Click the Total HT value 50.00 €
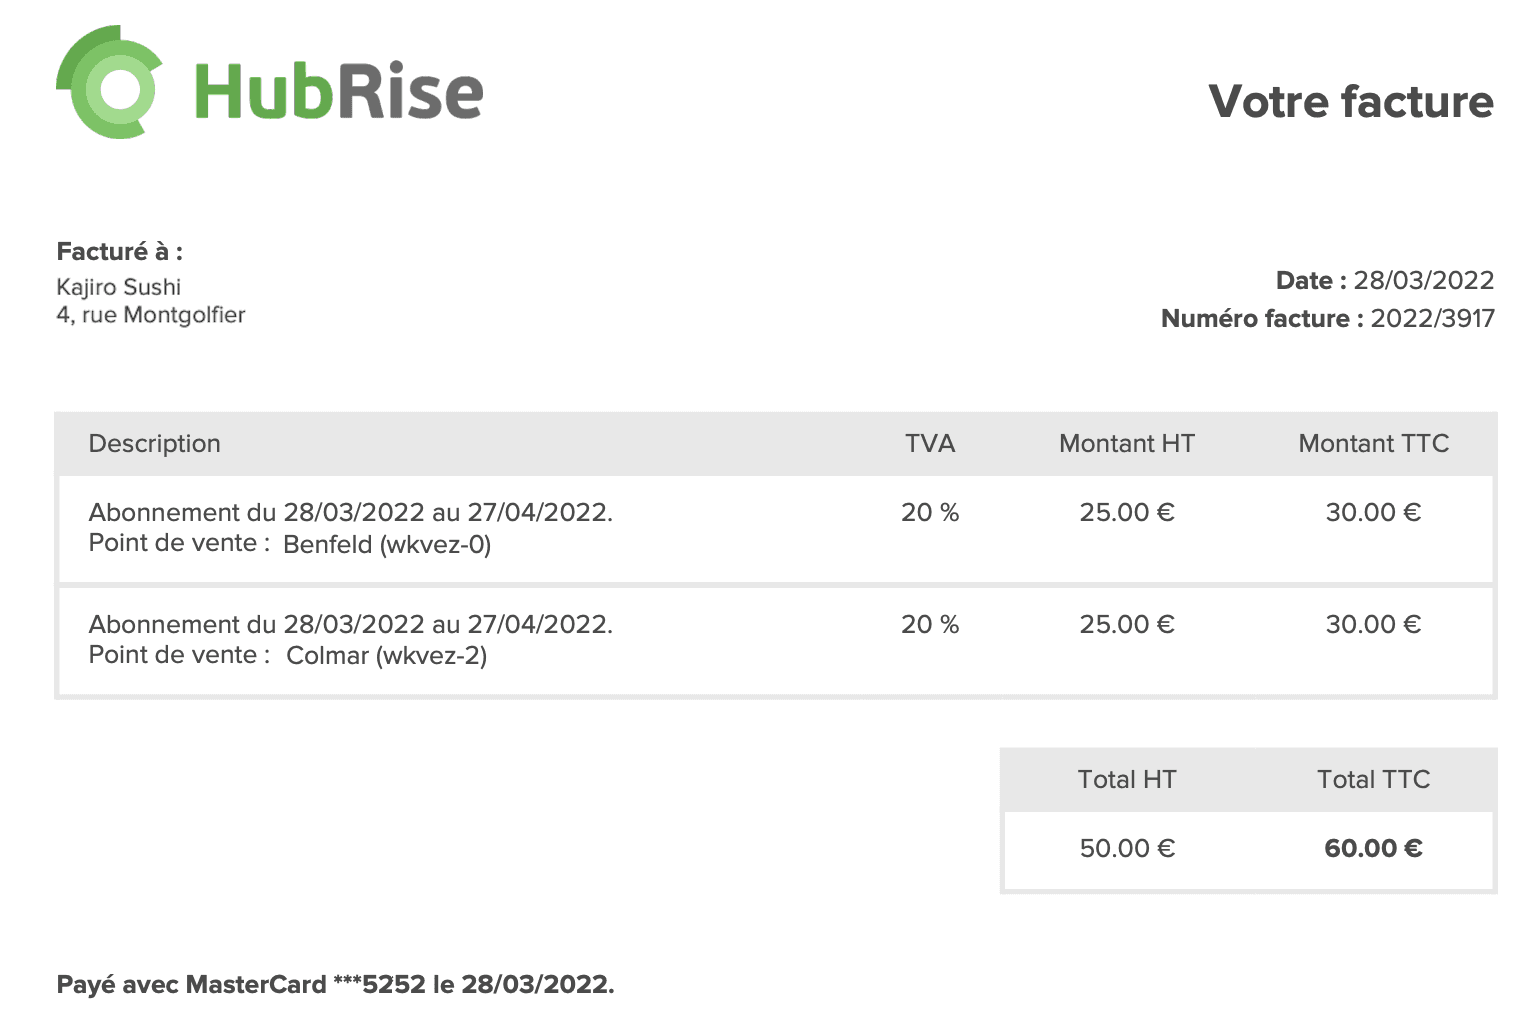 coord(1126,848)
